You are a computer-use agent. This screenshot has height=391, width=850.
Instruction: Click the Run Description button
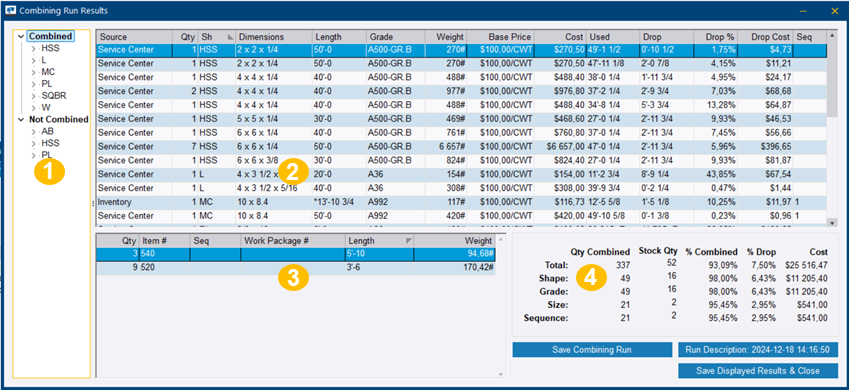tap(758, 350)
